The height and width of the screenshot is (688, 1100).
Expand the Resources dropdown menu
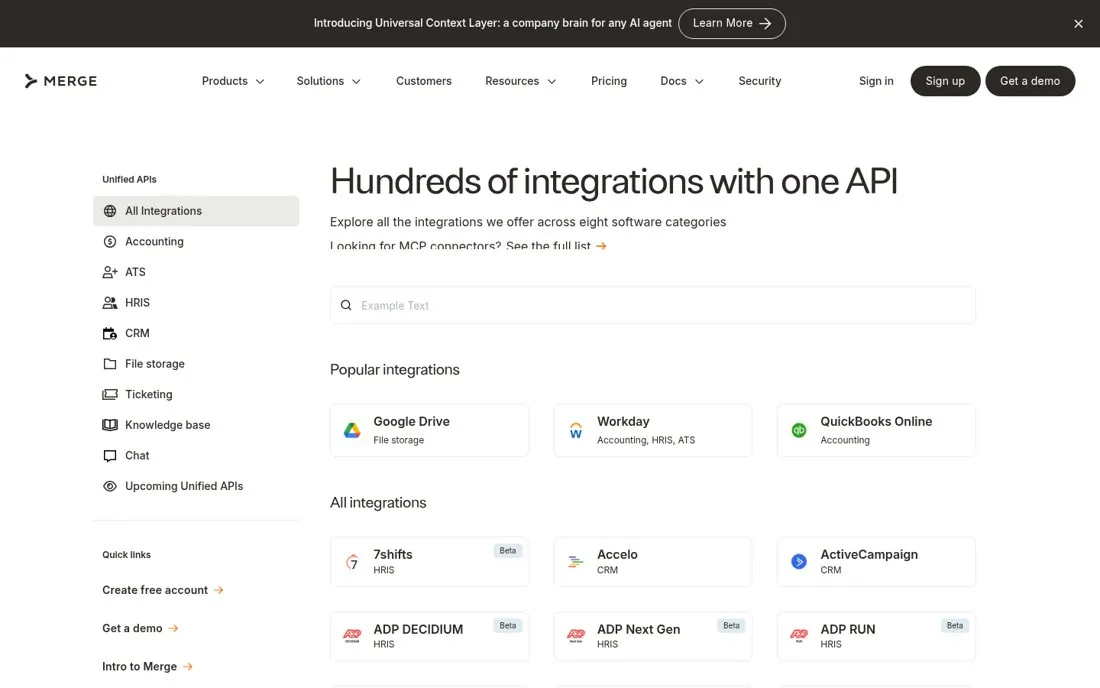point(521,81)
